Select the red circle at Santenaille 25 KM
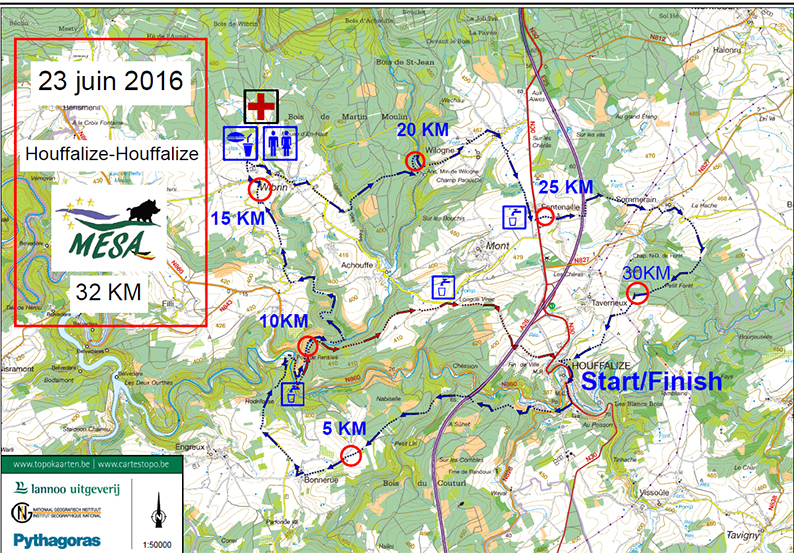This screenshot has width=794, height=553. point(545,217)
